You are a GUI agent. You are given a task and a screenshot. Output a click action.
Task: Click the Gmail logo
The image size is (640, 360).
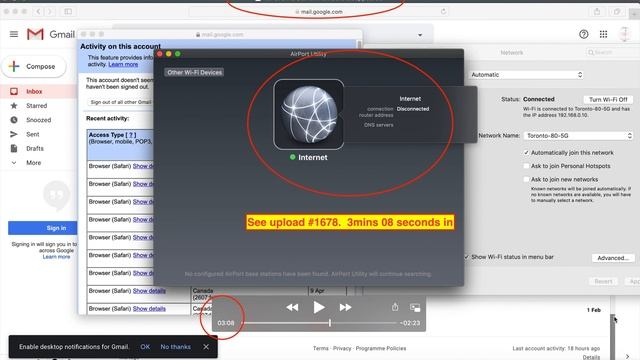51,34
